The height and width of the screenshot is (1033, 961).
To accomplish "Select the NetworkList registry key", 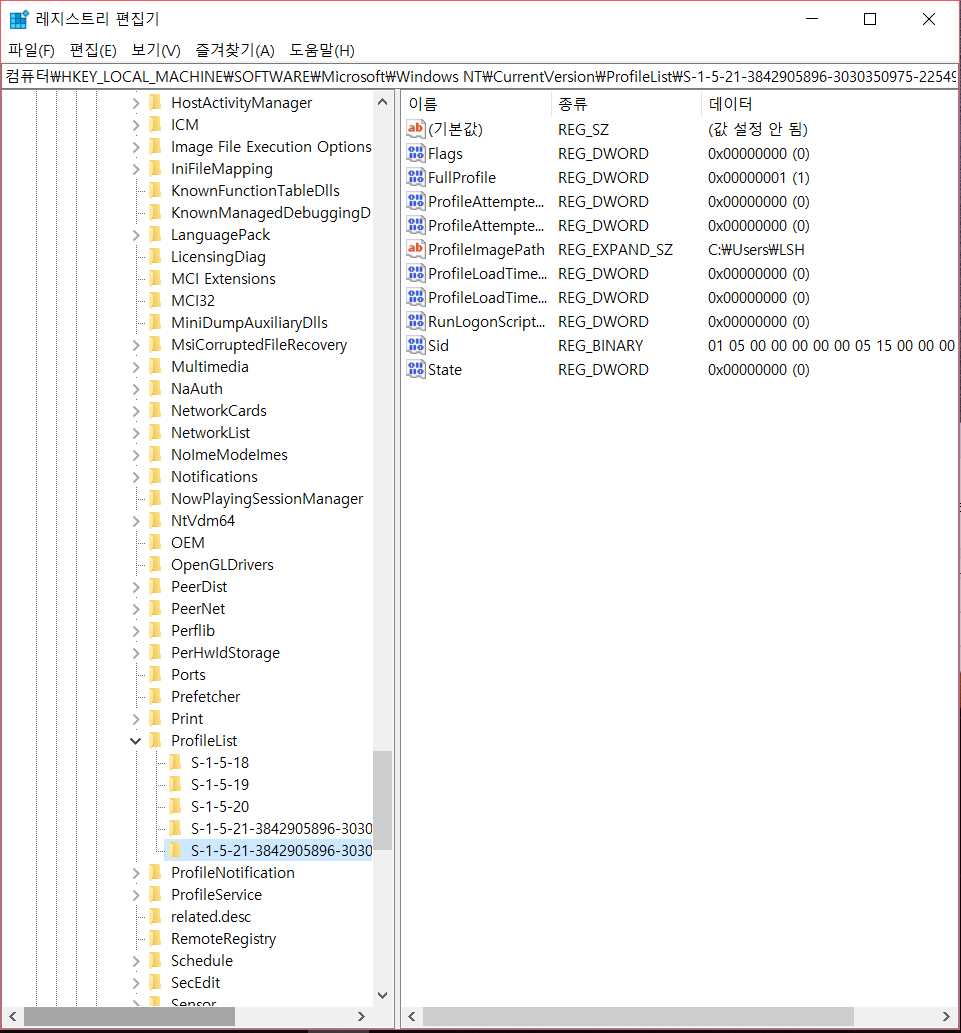I will (x=211, y=433).
